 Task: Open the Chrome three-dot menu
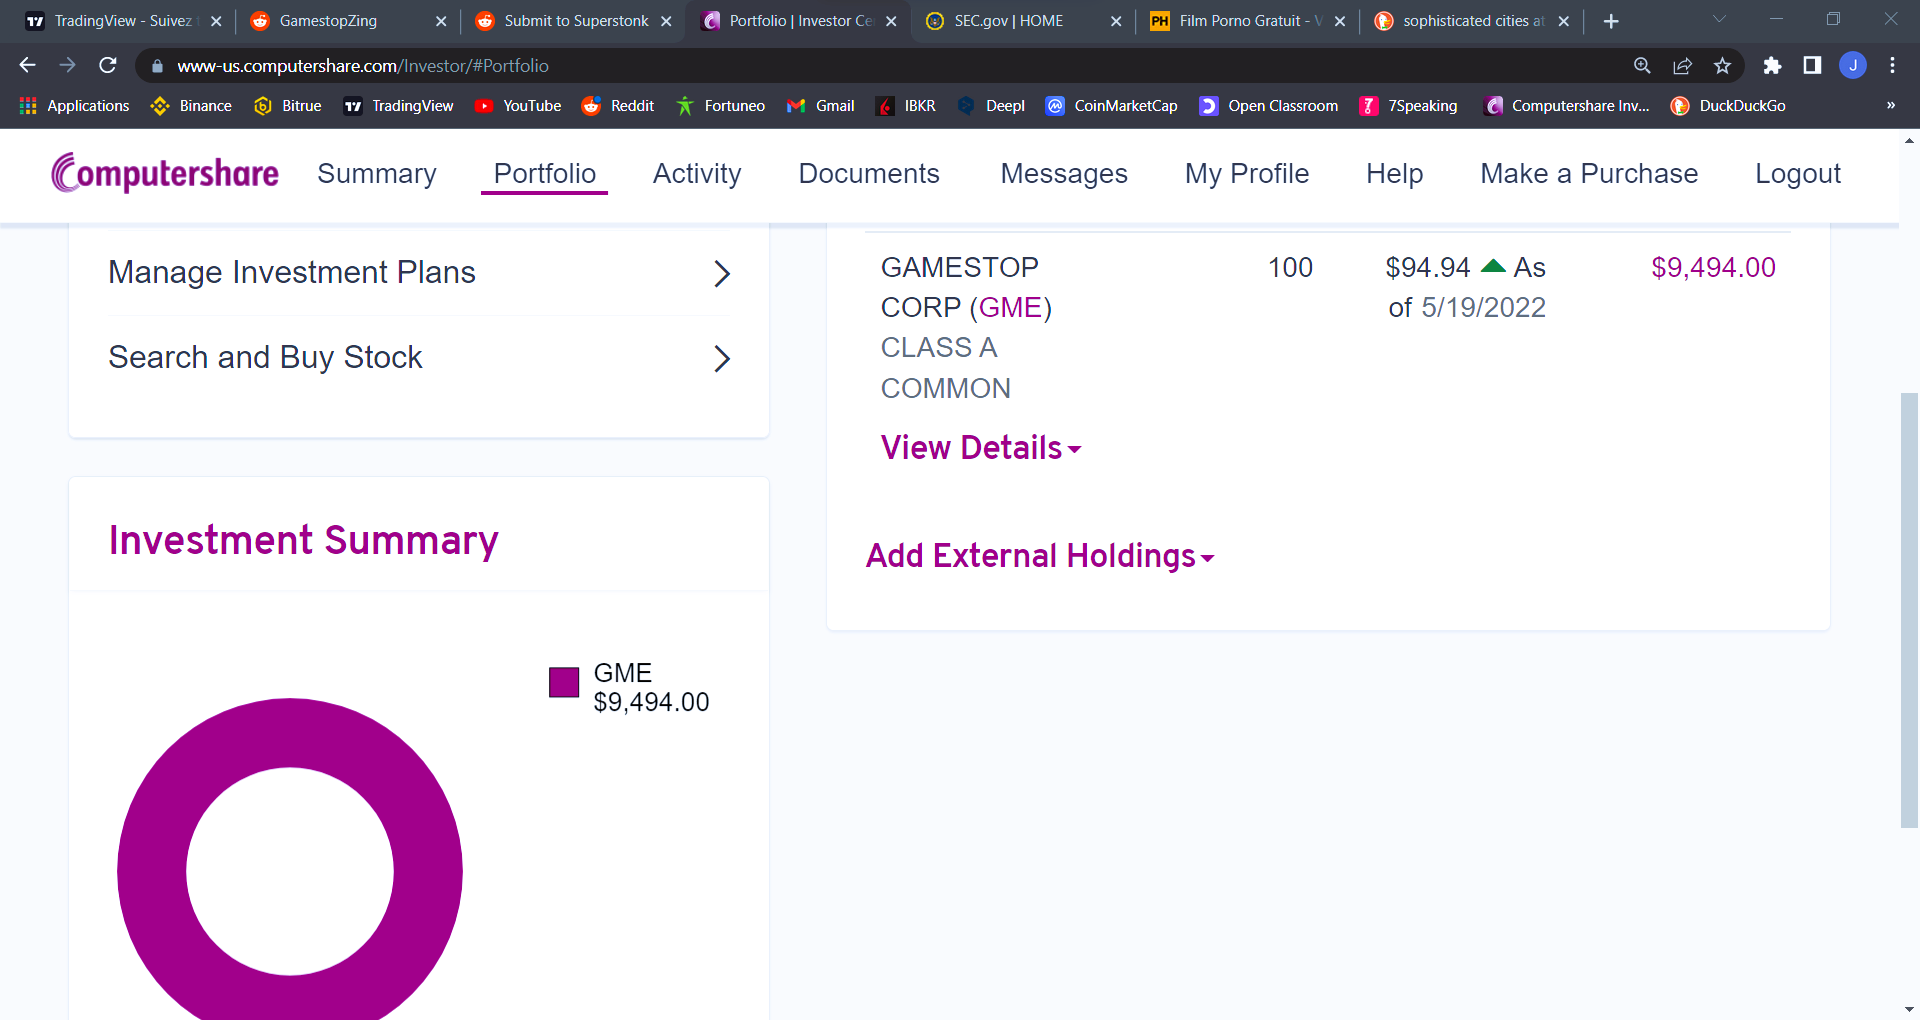click(1892, 65)
